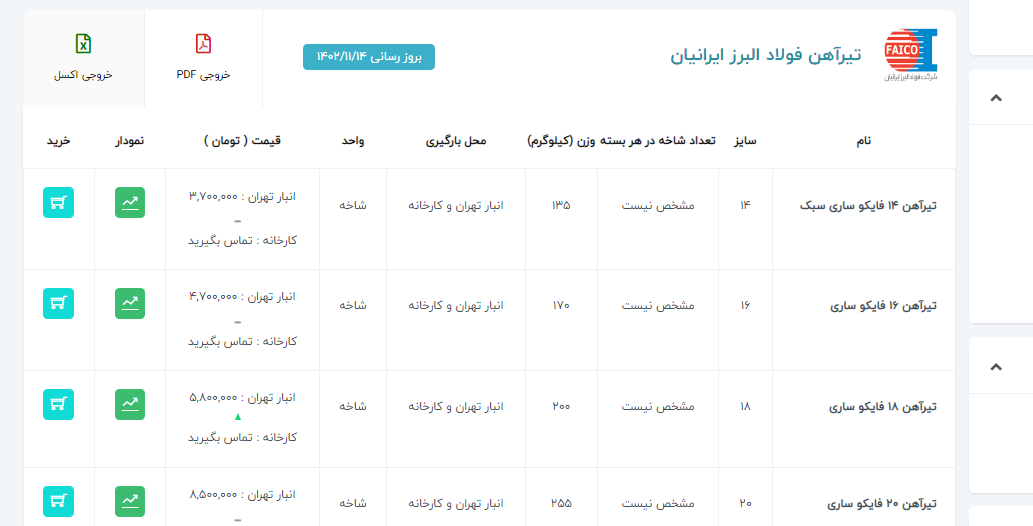Click the cart icon for تیرآهن ۱۶ row
Screen dimensions: 1033x526
(58, 304)
